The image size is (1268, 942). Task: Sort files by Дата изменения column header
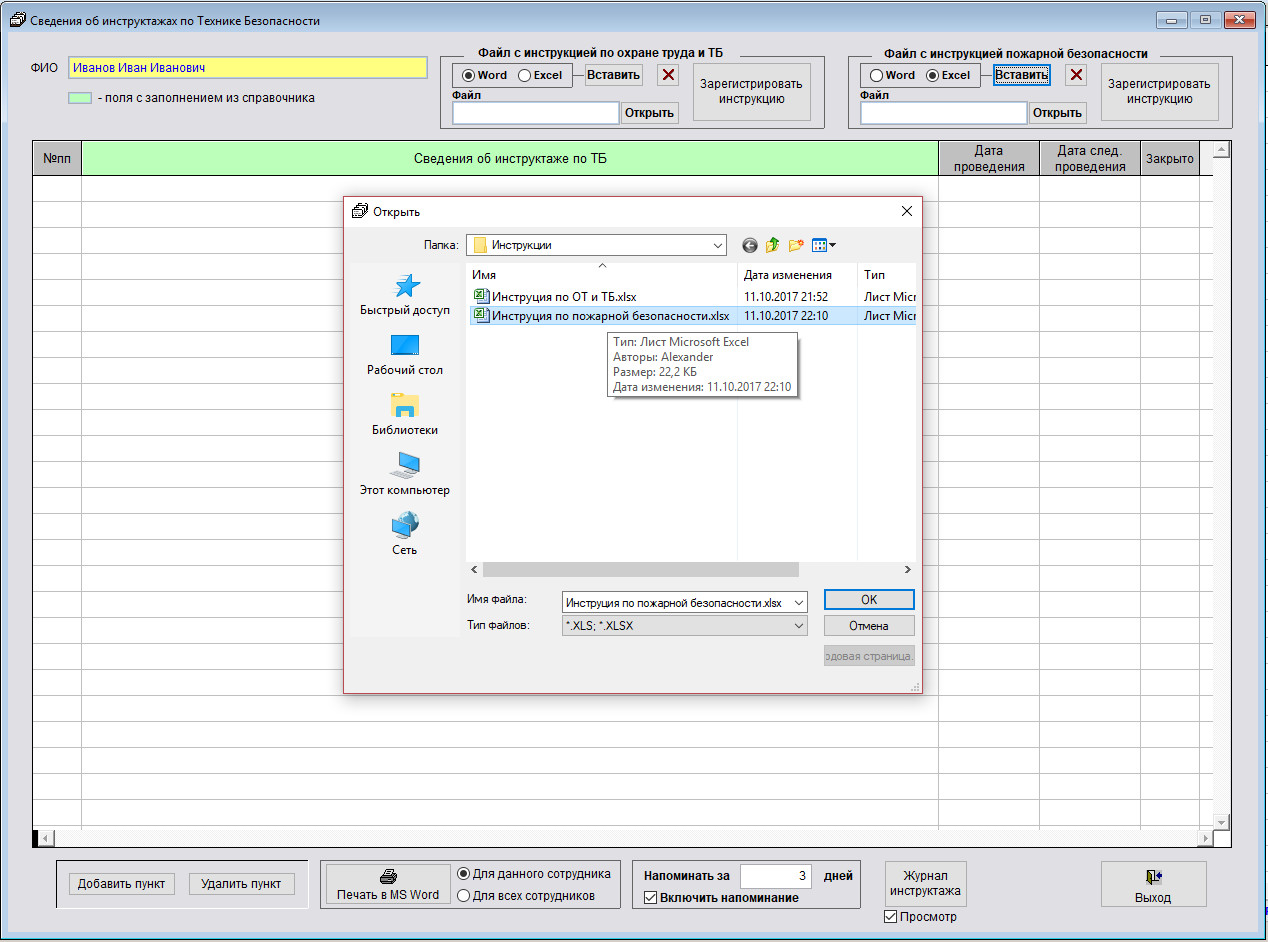point(788,274)
